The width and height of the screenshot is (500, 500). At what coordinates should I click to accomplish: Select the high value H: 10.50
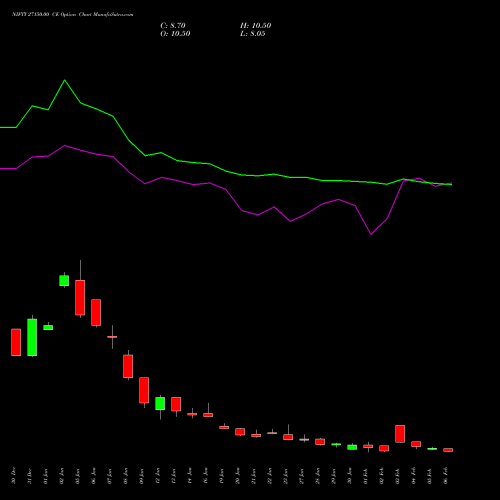(256, 26)
